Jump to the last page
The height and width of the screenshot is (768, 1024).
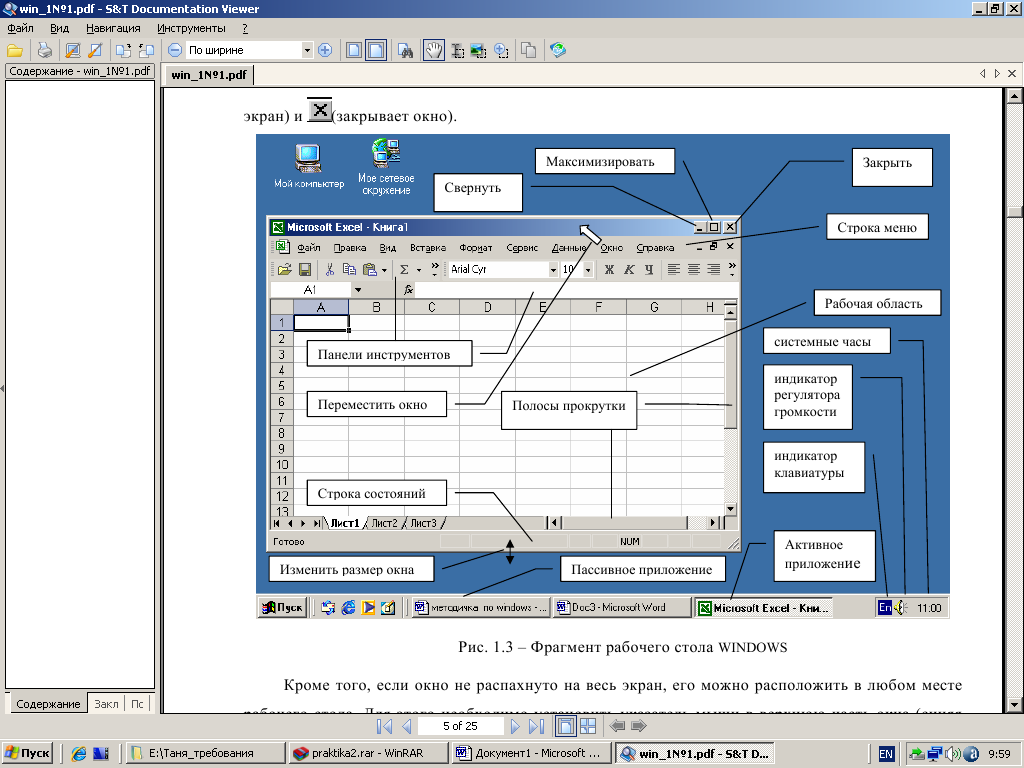coord(536,726)
